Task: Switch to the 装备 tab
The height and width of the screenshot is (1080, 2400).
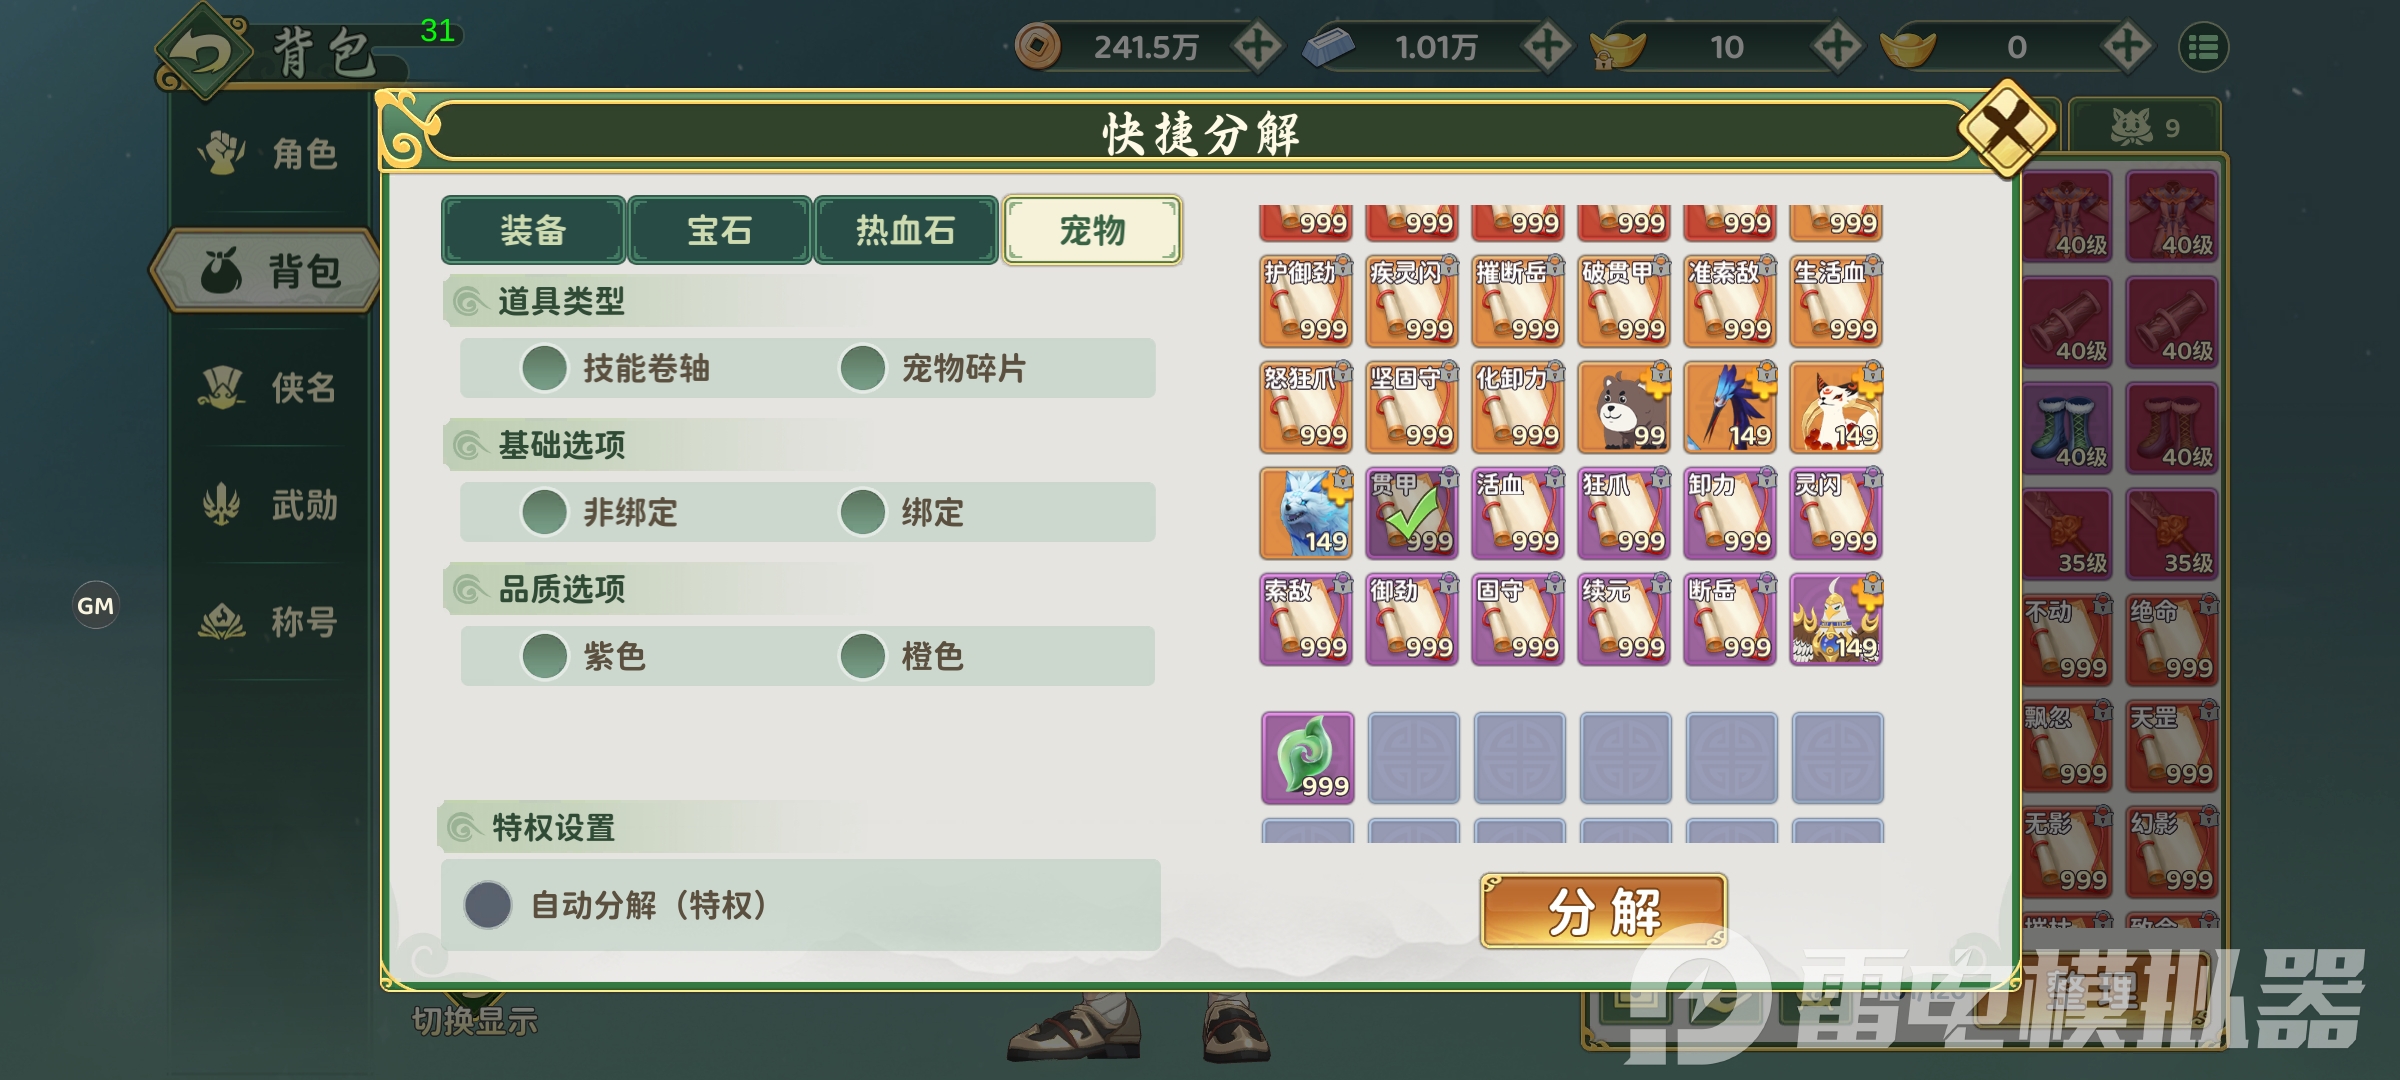Action: (x=533, y=230)
